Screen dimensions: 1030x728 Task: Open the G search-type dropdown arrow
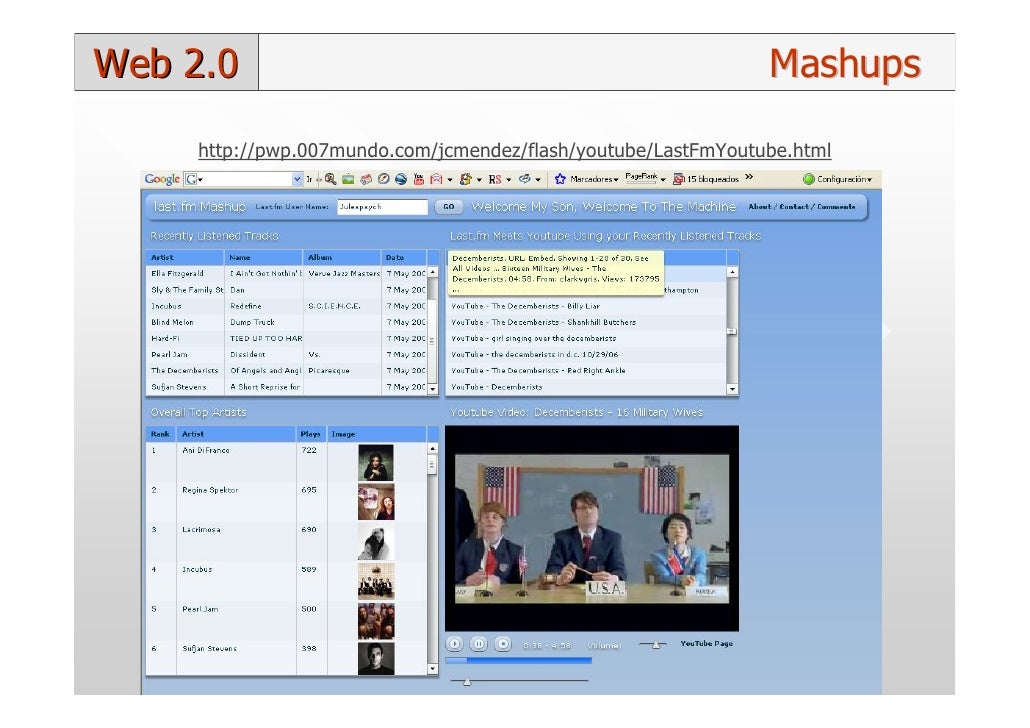200,179
